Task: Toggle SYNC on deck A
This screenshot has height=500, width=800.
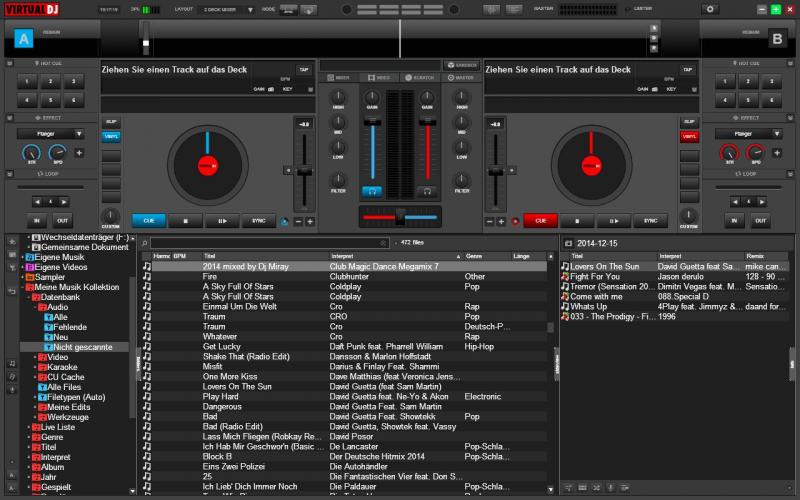Action: click(259, 220)
